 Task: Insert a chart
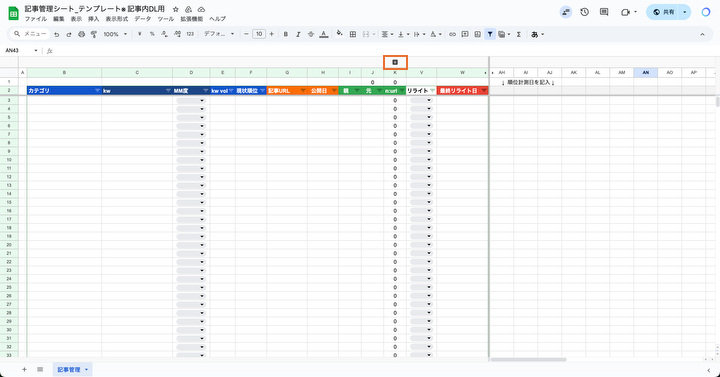click(478, 34)
